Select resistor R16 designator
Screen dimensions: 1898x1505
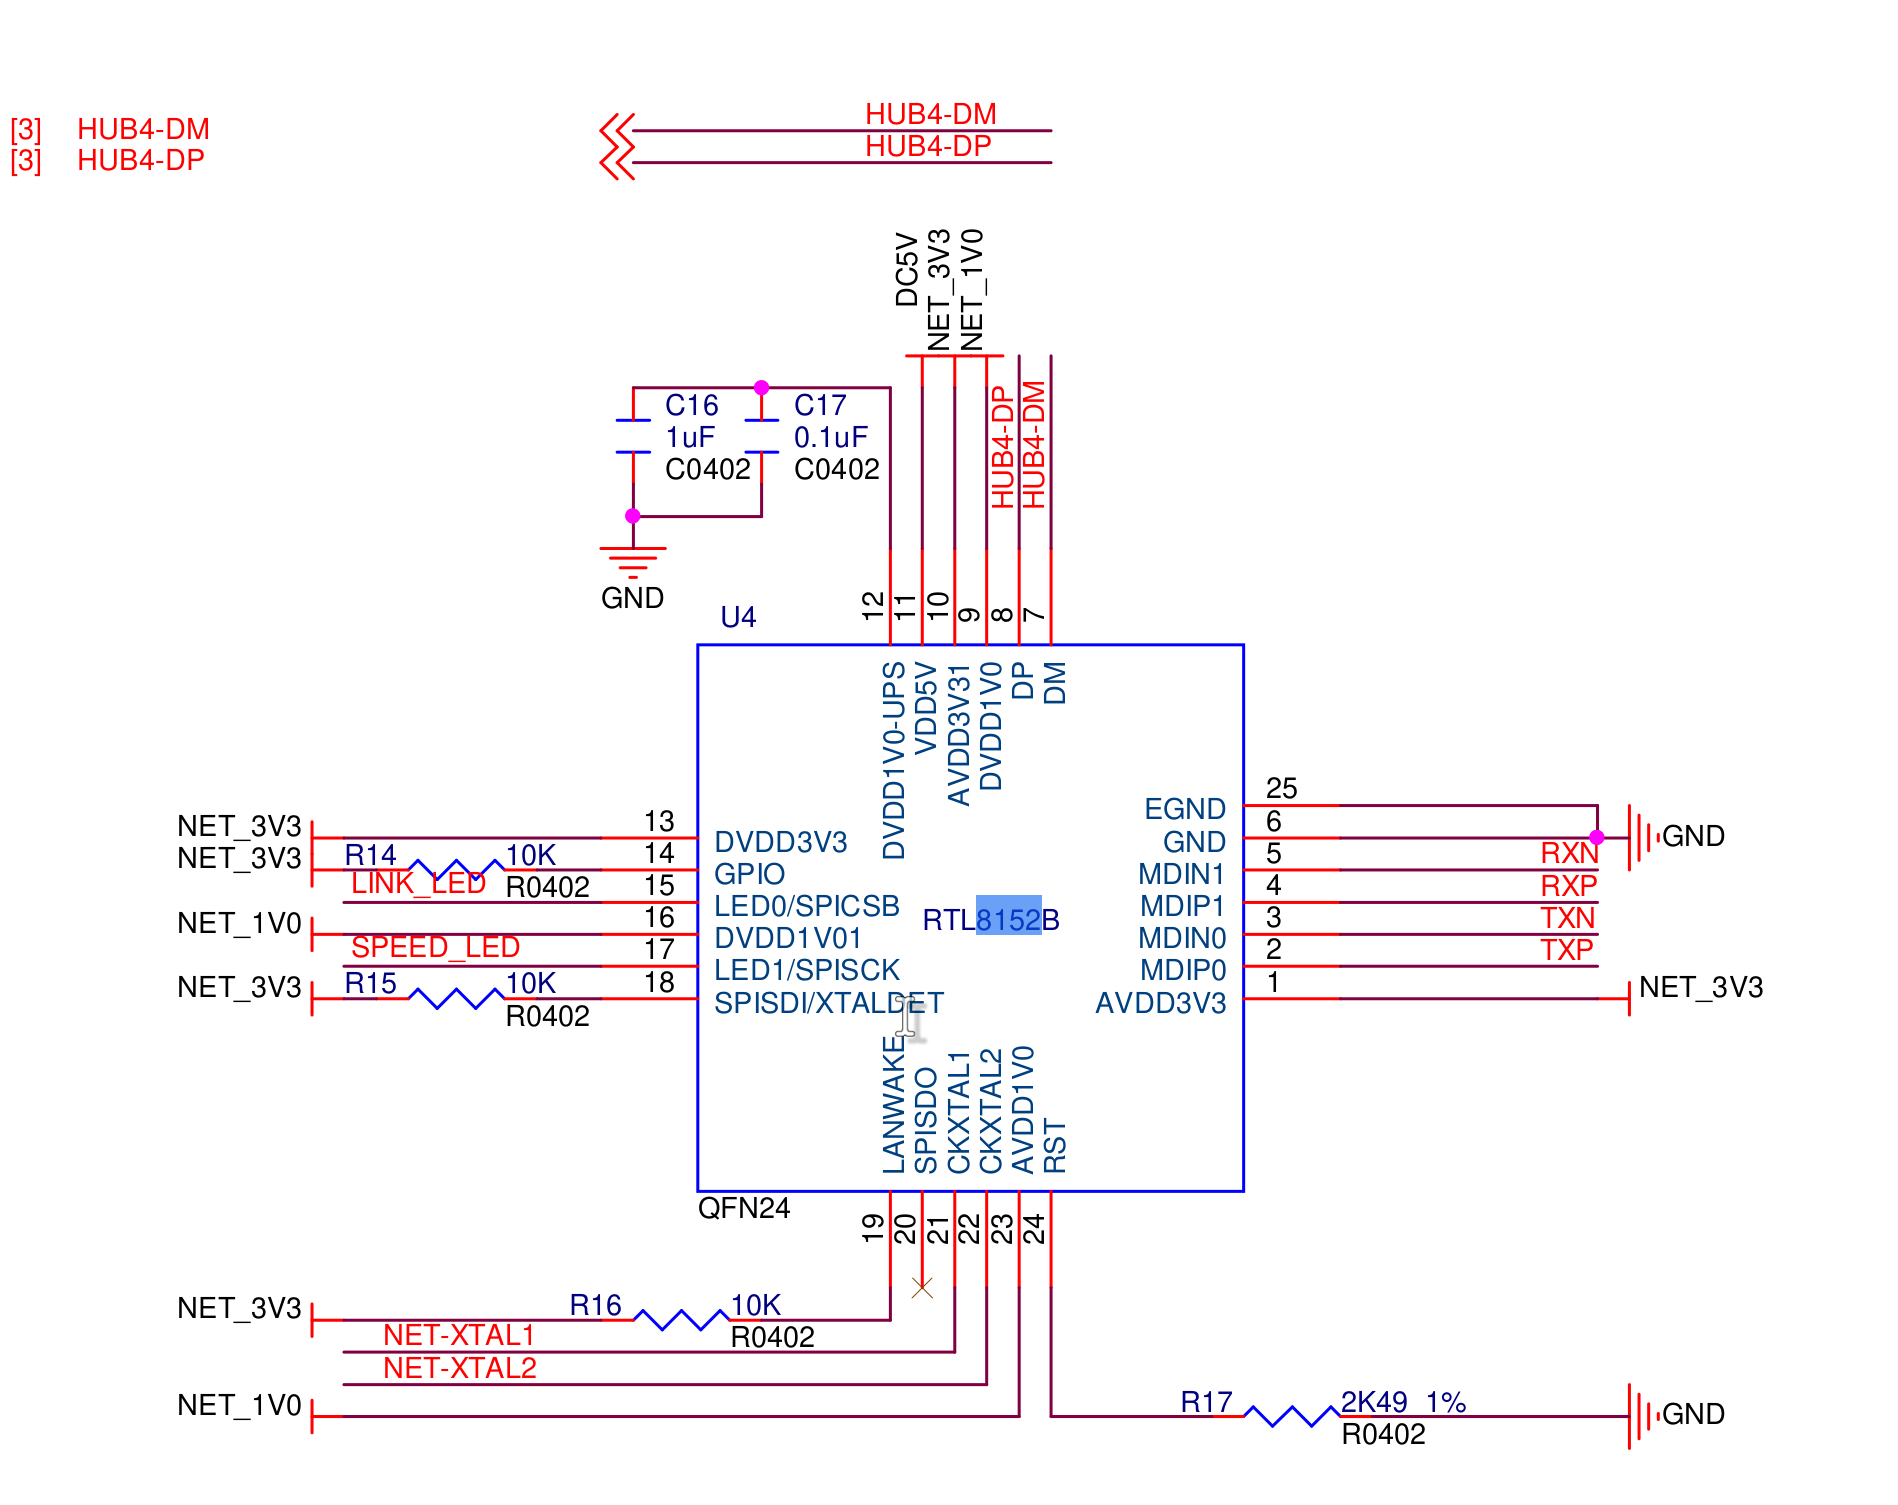click(595, 1305)
